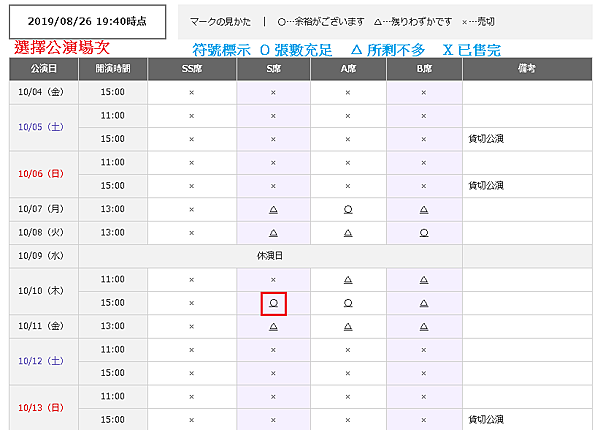Screen dimensions: 600x430
Task: Click the SS席 sold-out × for 10/07 13:00
Action: tap(192, 210)
